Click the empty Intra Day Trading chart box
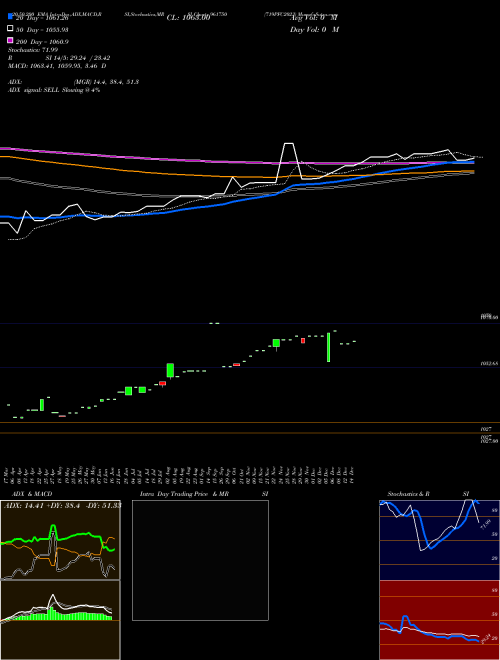This screenshot has width=500, height=660. click(200, 560)
